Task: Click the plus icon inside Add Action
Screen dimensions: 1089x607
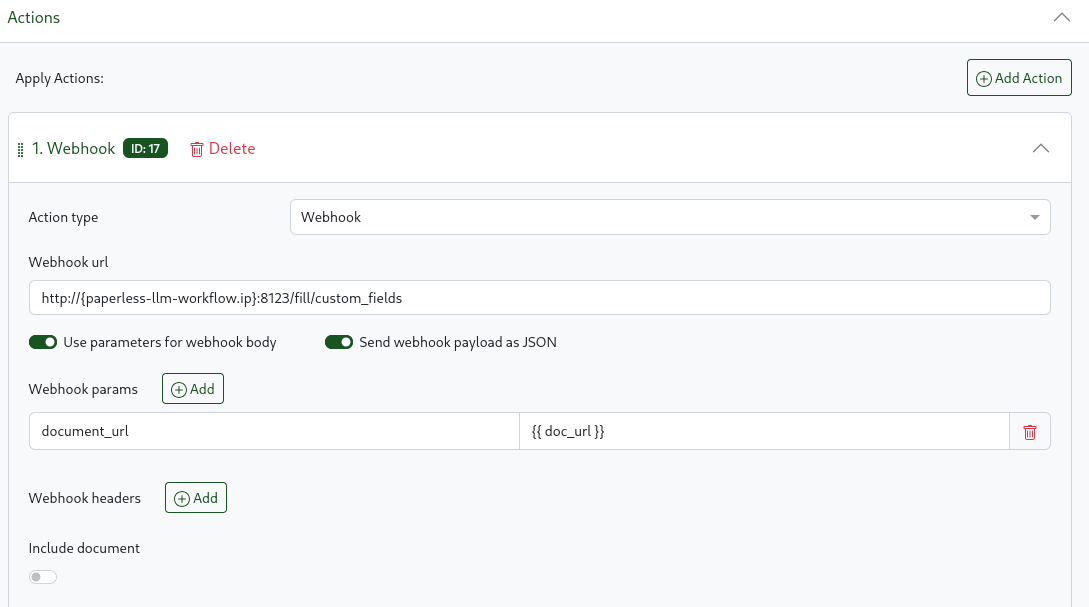Action: tap(982, 77)
